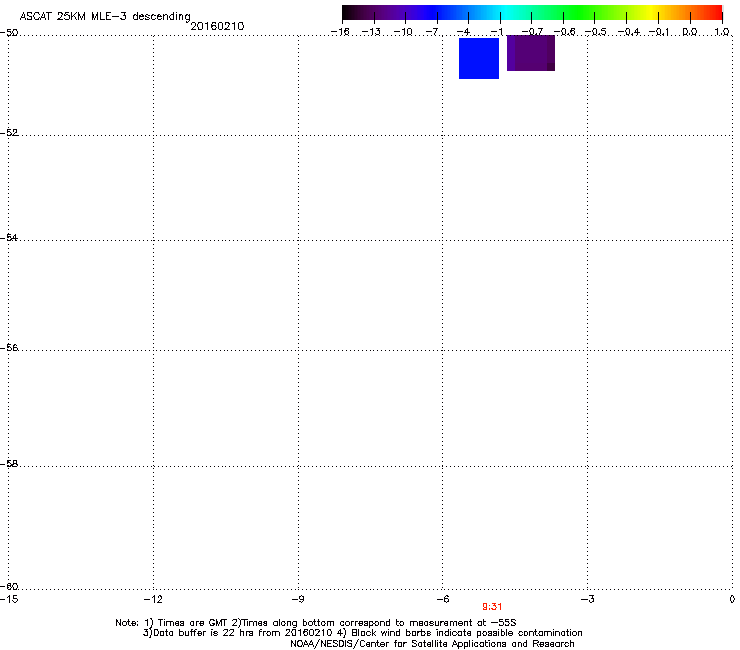Click the -13 label on color scale
This screenshot has width=740, height=650.
371,32
